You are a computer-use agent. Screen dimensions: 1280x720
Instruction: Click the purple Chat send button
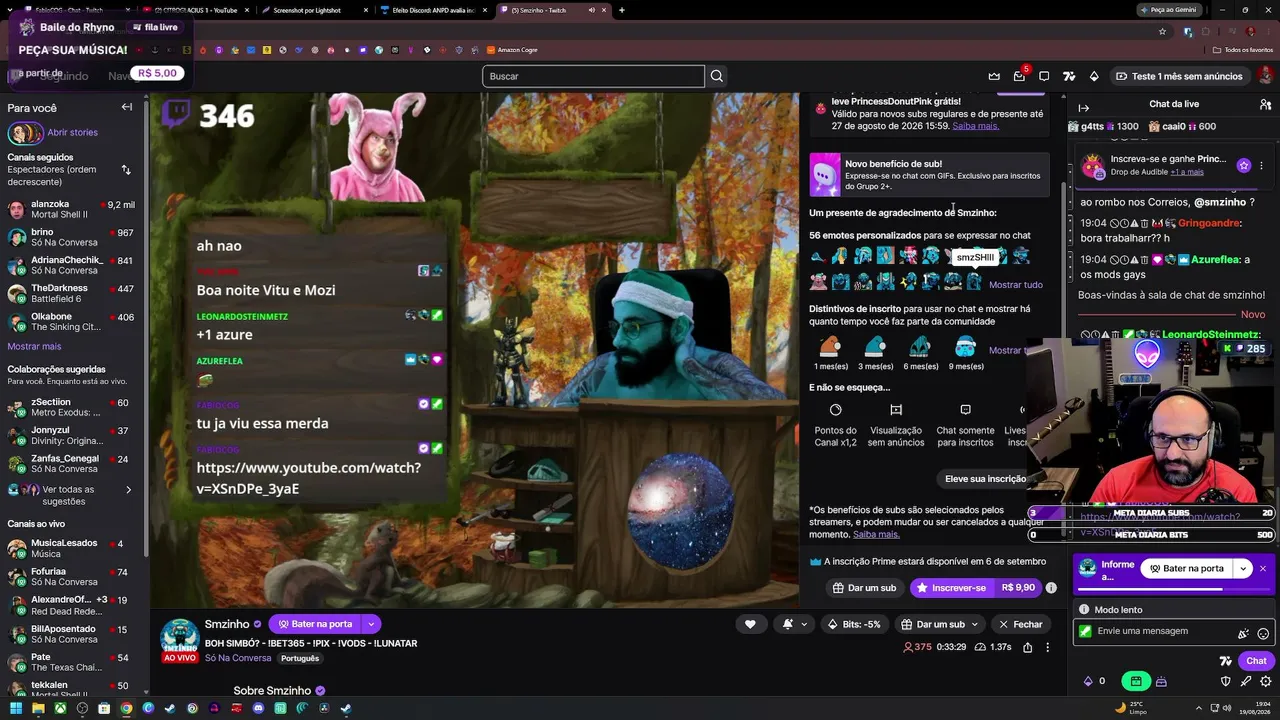pos(1257,660)
